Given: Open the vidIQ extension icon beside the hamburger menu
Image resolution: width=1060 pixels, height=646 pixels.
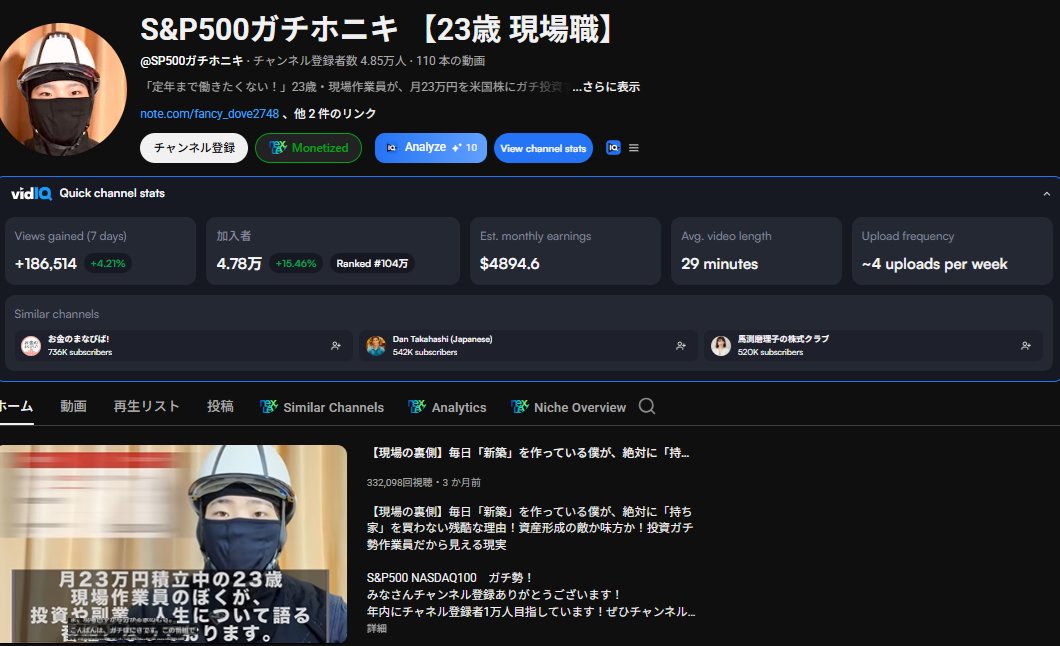Looking at the screenshot, I should (613, 147).
